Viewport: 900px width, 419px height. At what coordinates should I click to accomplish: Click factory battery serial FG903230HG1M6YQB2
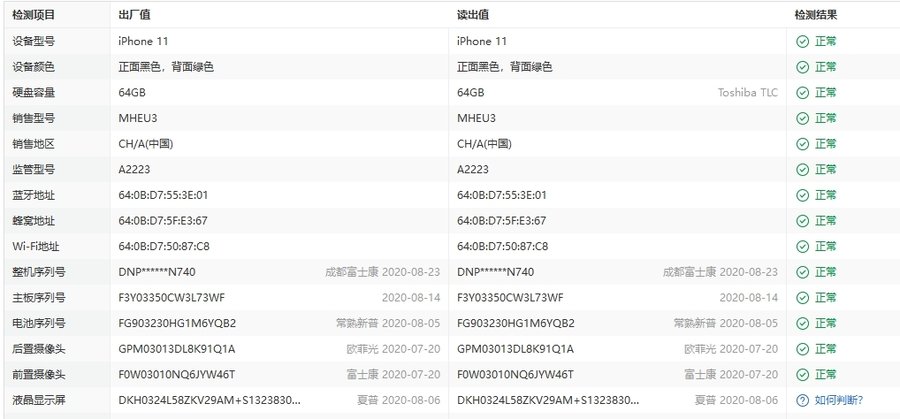[x=177, y=323]
